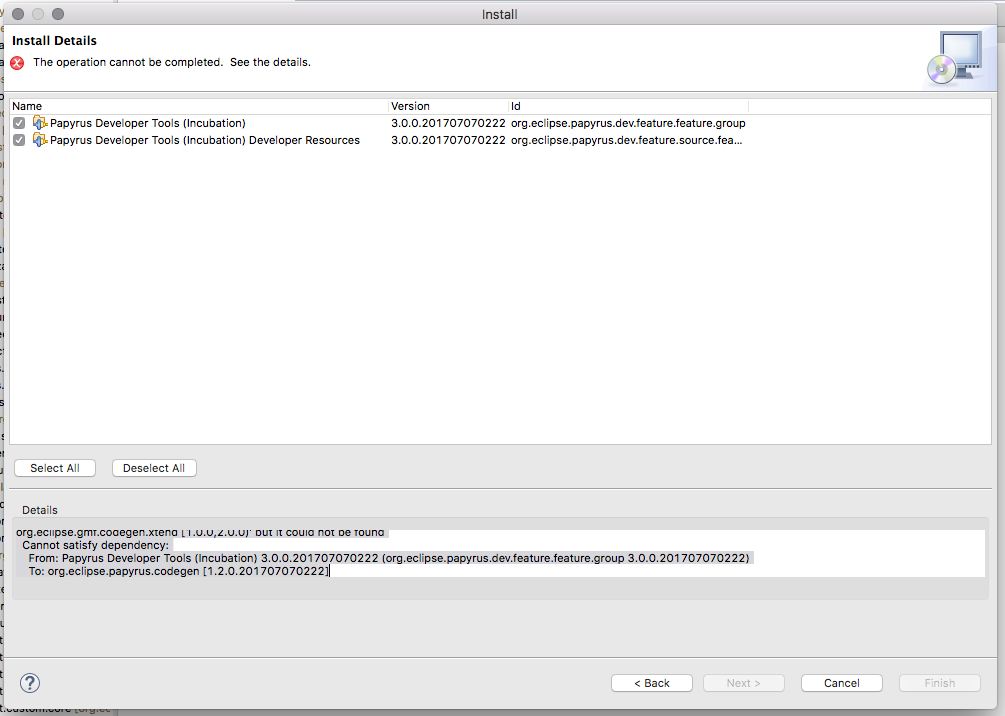
Task: Sort by the Version column header
Action: point(449,106)
